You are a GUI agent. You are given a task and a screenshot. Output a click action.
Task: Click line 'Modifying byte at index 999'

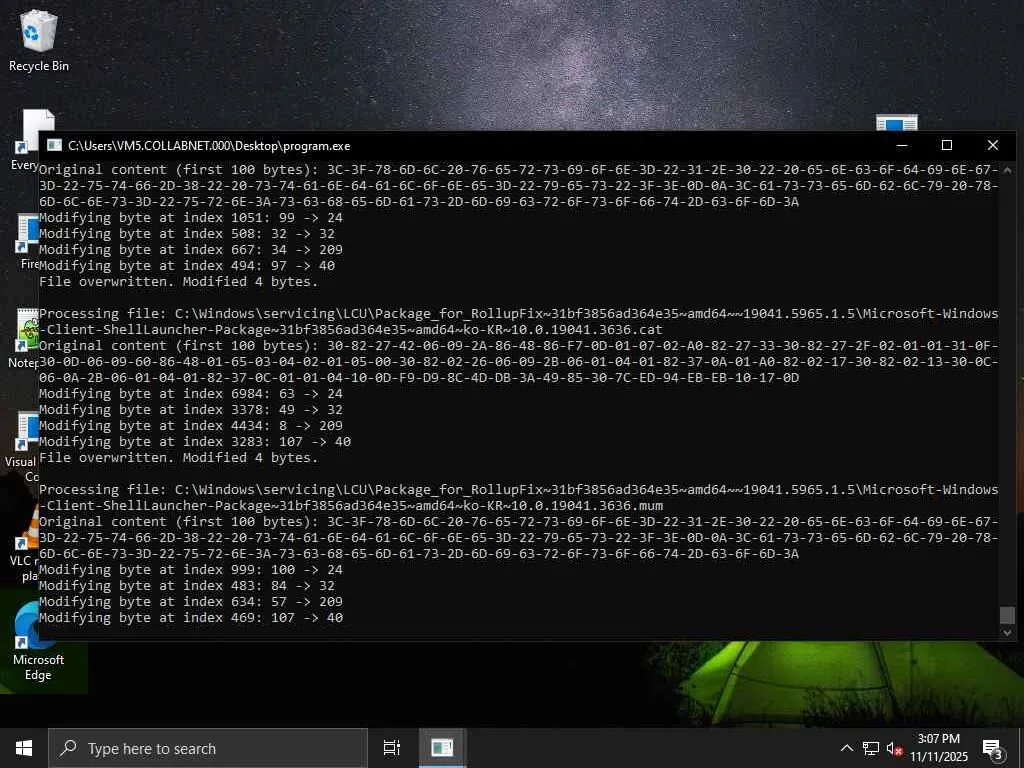191,569
